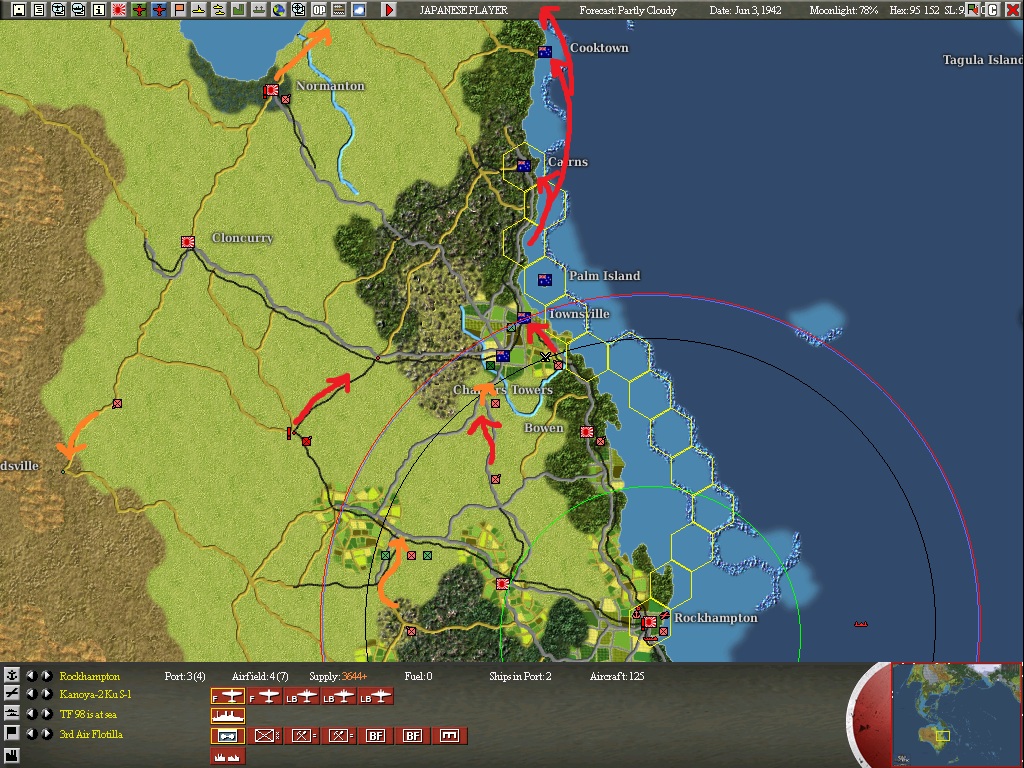1024x768 pixels.
Task: Click the Japanese rising sun toolbar icon
Action: point(119,10)
